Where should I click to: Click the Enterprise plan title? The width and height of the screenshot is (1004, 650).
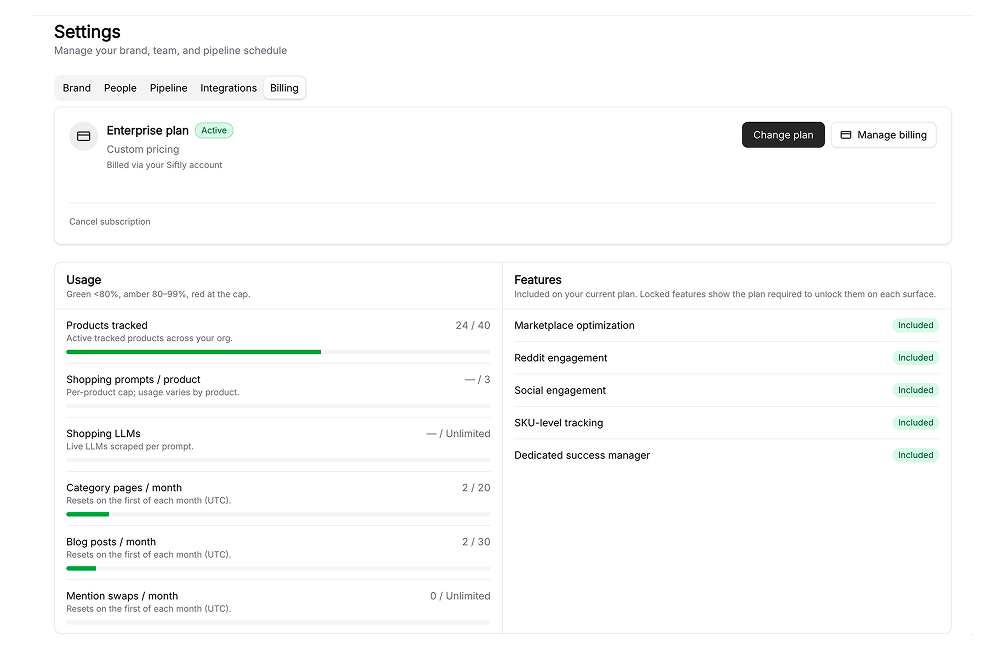coord(147,131)
